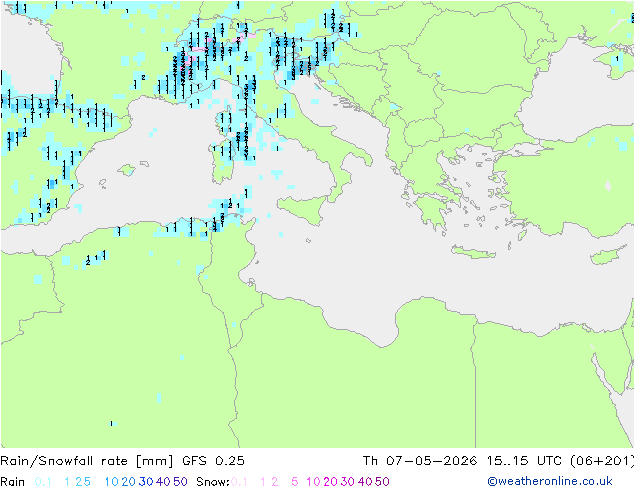Select the blue rain legend value 20

(129, 482)
